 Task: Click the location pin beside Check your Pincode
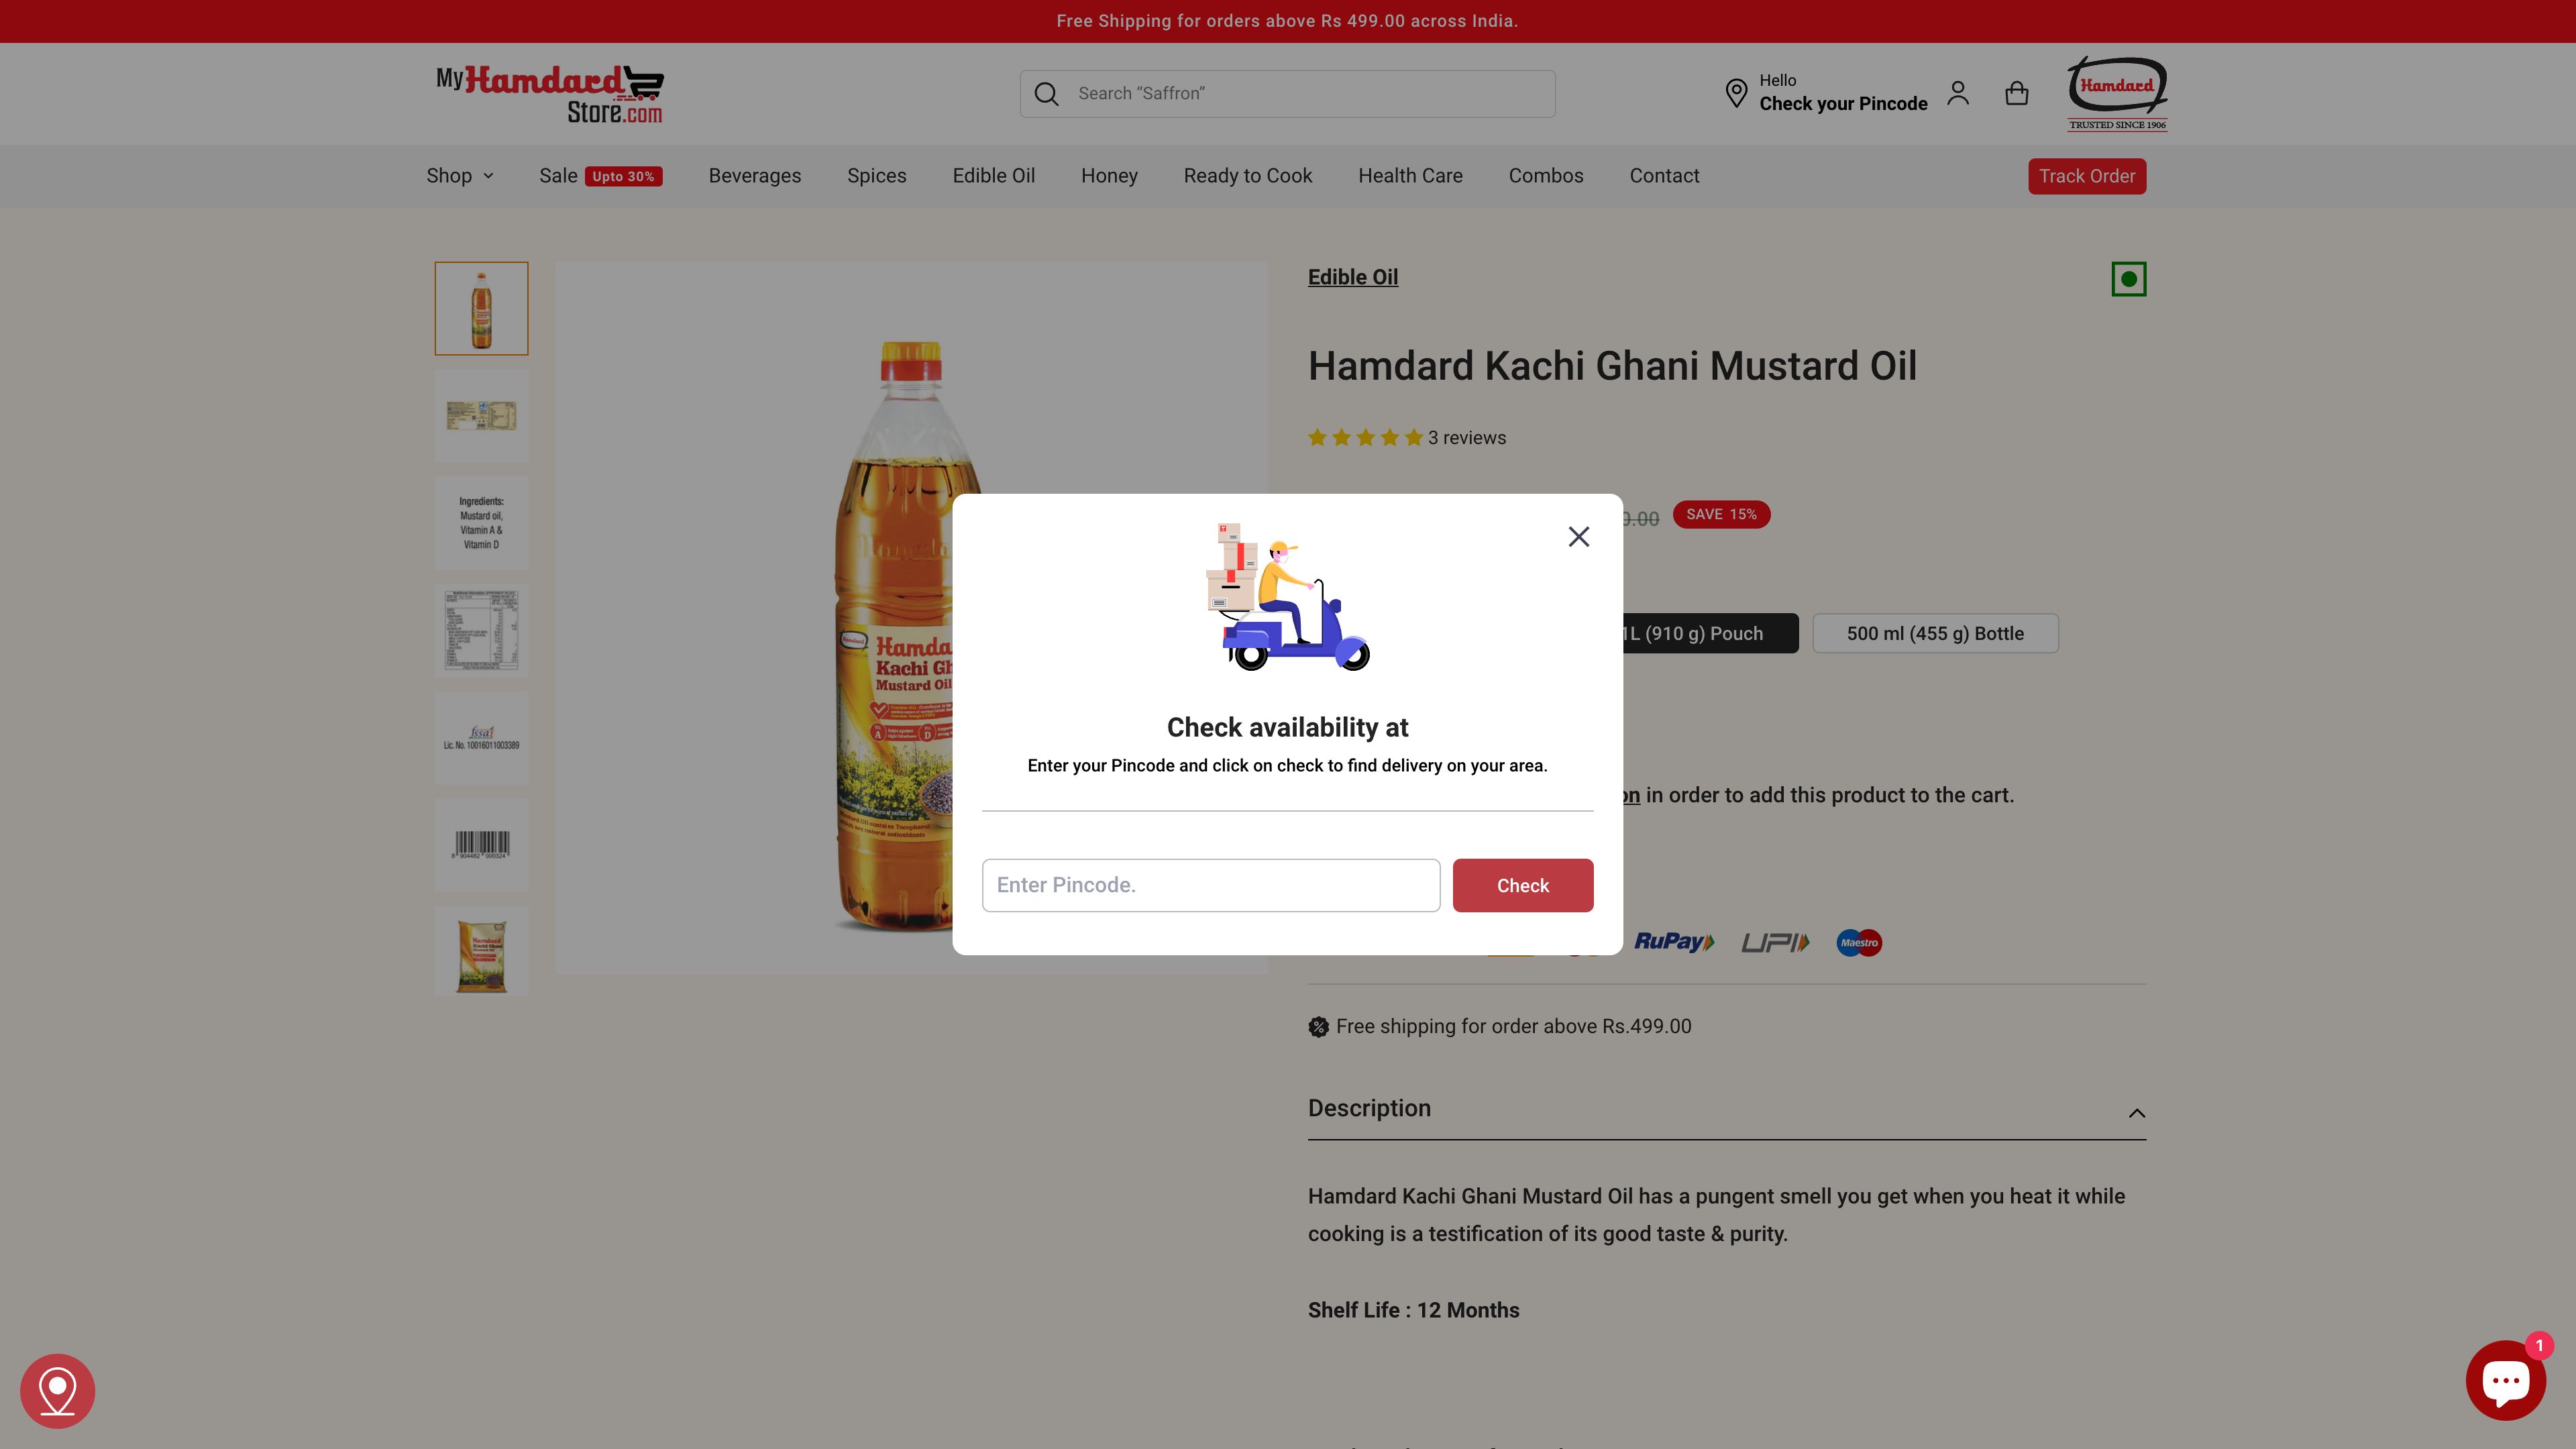point(1737,93)
